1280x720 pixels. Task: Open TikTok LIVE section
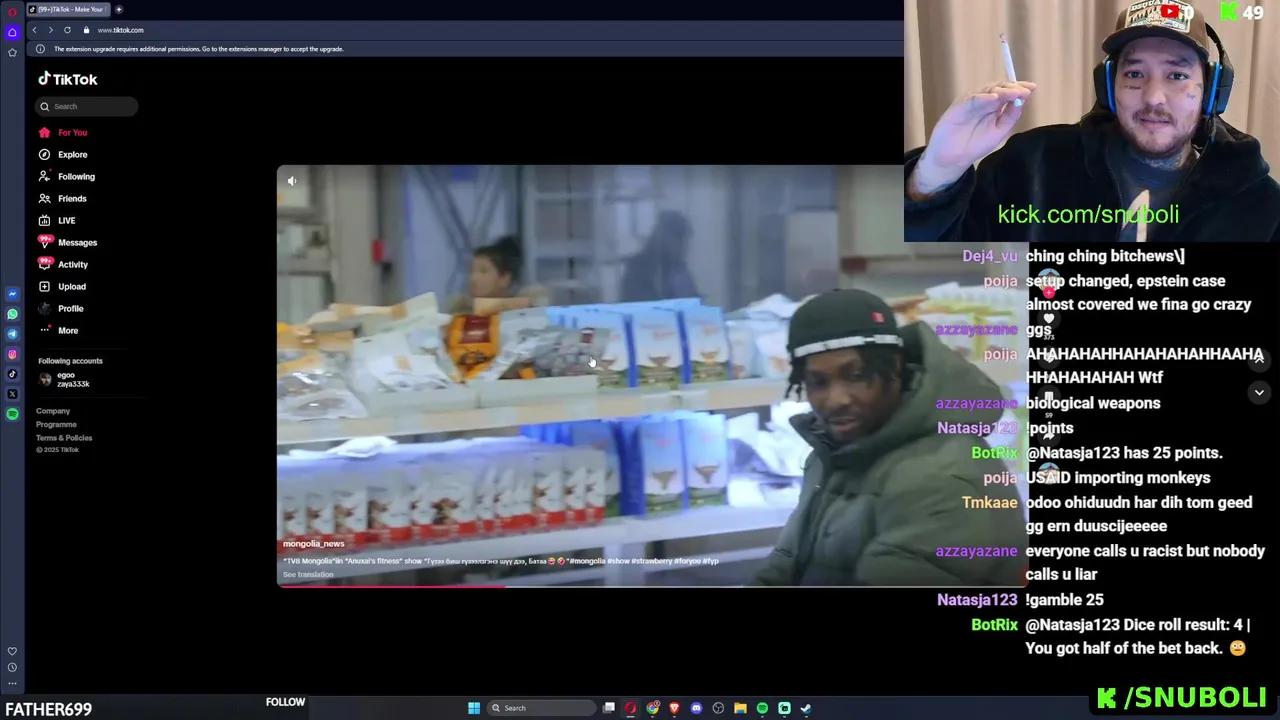pyautogui.click(x=57, y=220)
